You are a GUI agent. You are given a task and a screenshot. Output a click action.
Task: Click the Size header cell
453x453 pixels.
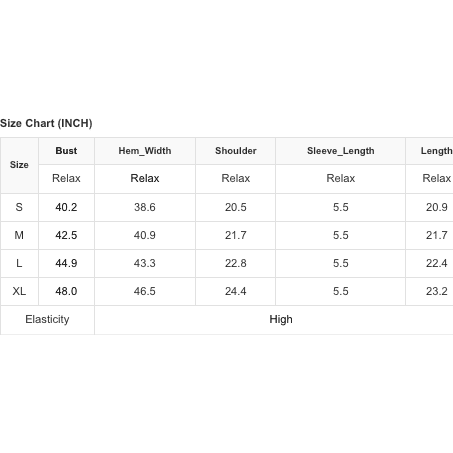click(x=19, y=165)
